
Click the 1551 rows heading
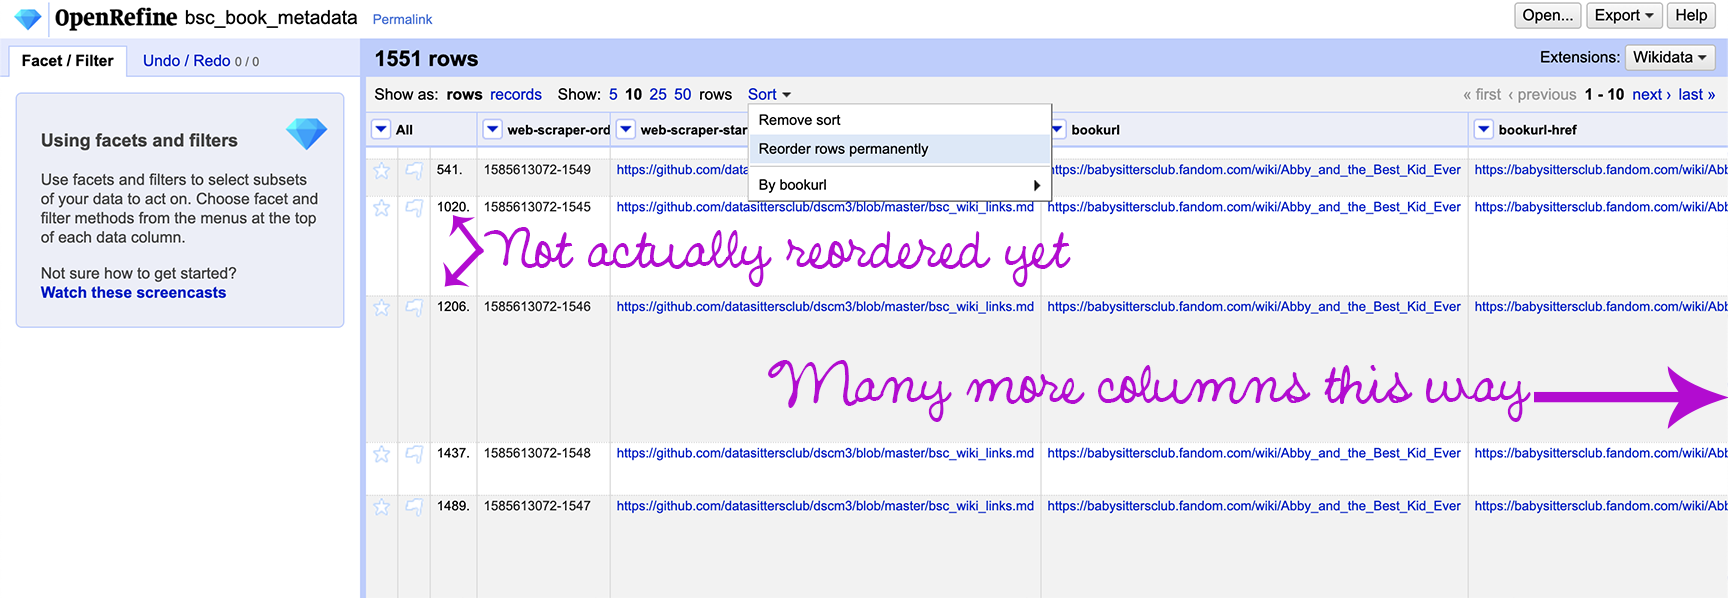coord(426,59)
